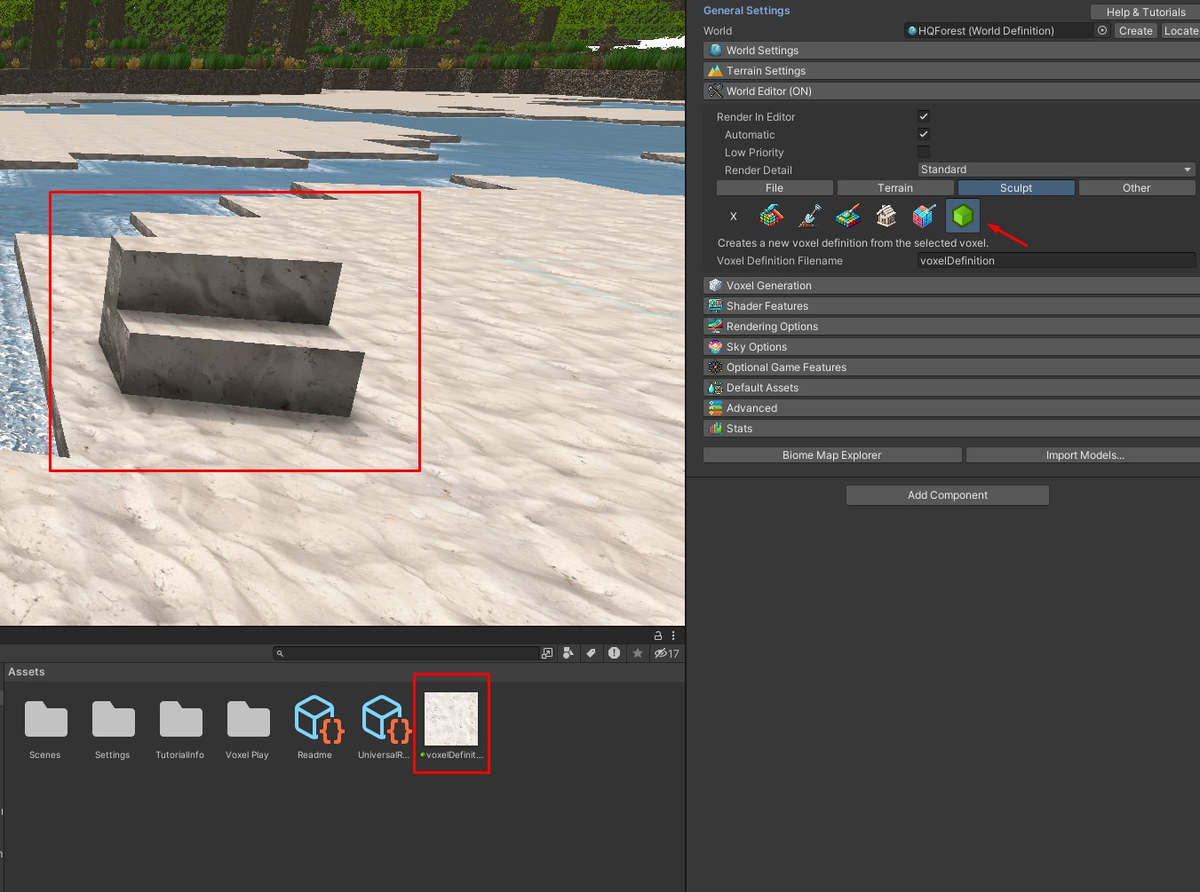The width and height of the screenshot is (1200, 892).
Task: Switch to the Terrain tab
Action: [895, 187]
